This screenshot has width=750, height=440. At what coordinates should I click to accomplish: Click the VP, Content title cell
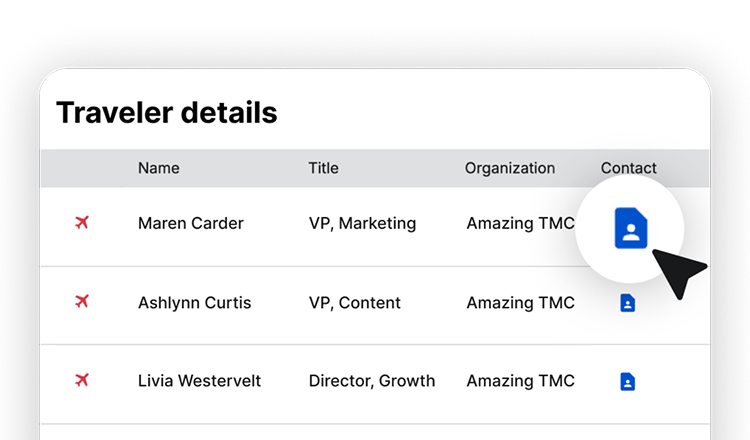(355, 303)
